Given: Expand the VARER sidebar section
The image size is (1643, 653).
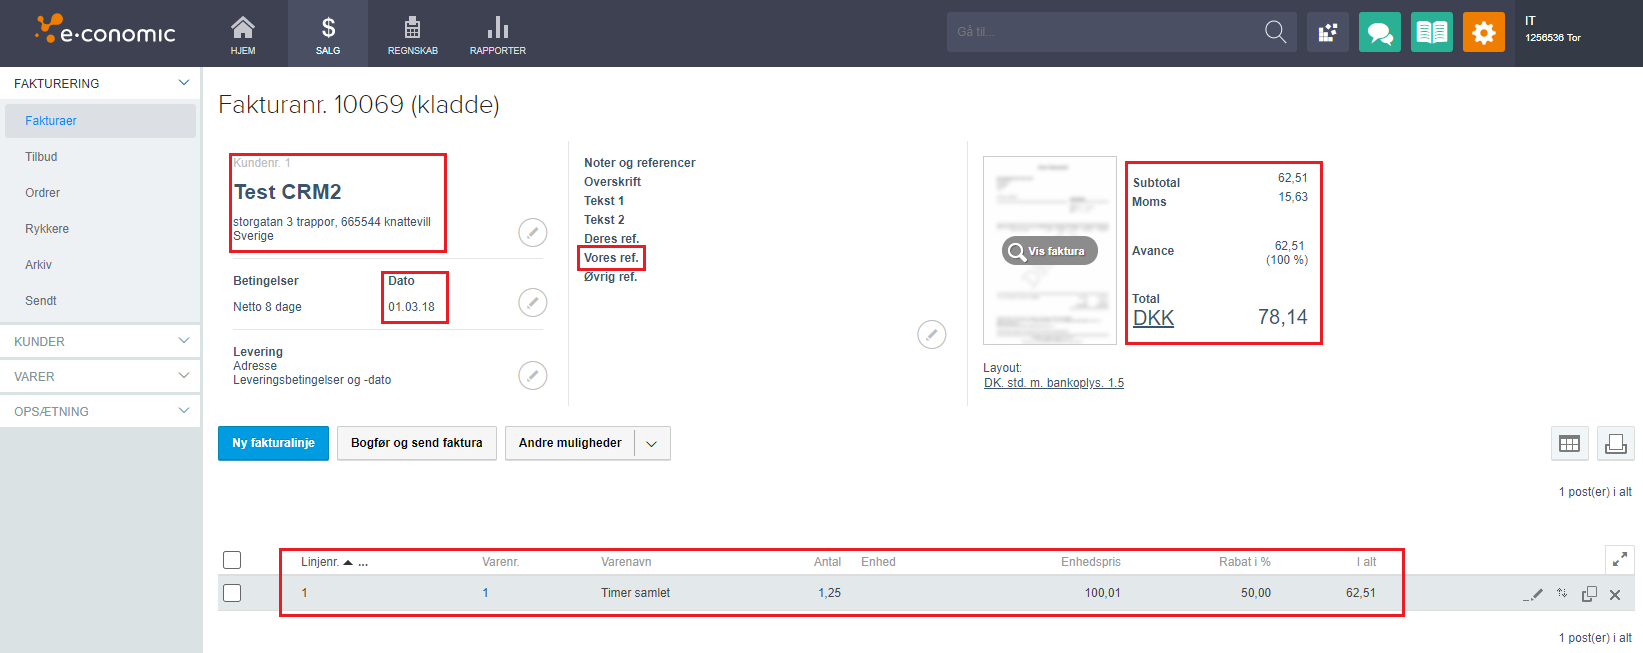Looking at the screenshot, I should [x=100, y=376].
